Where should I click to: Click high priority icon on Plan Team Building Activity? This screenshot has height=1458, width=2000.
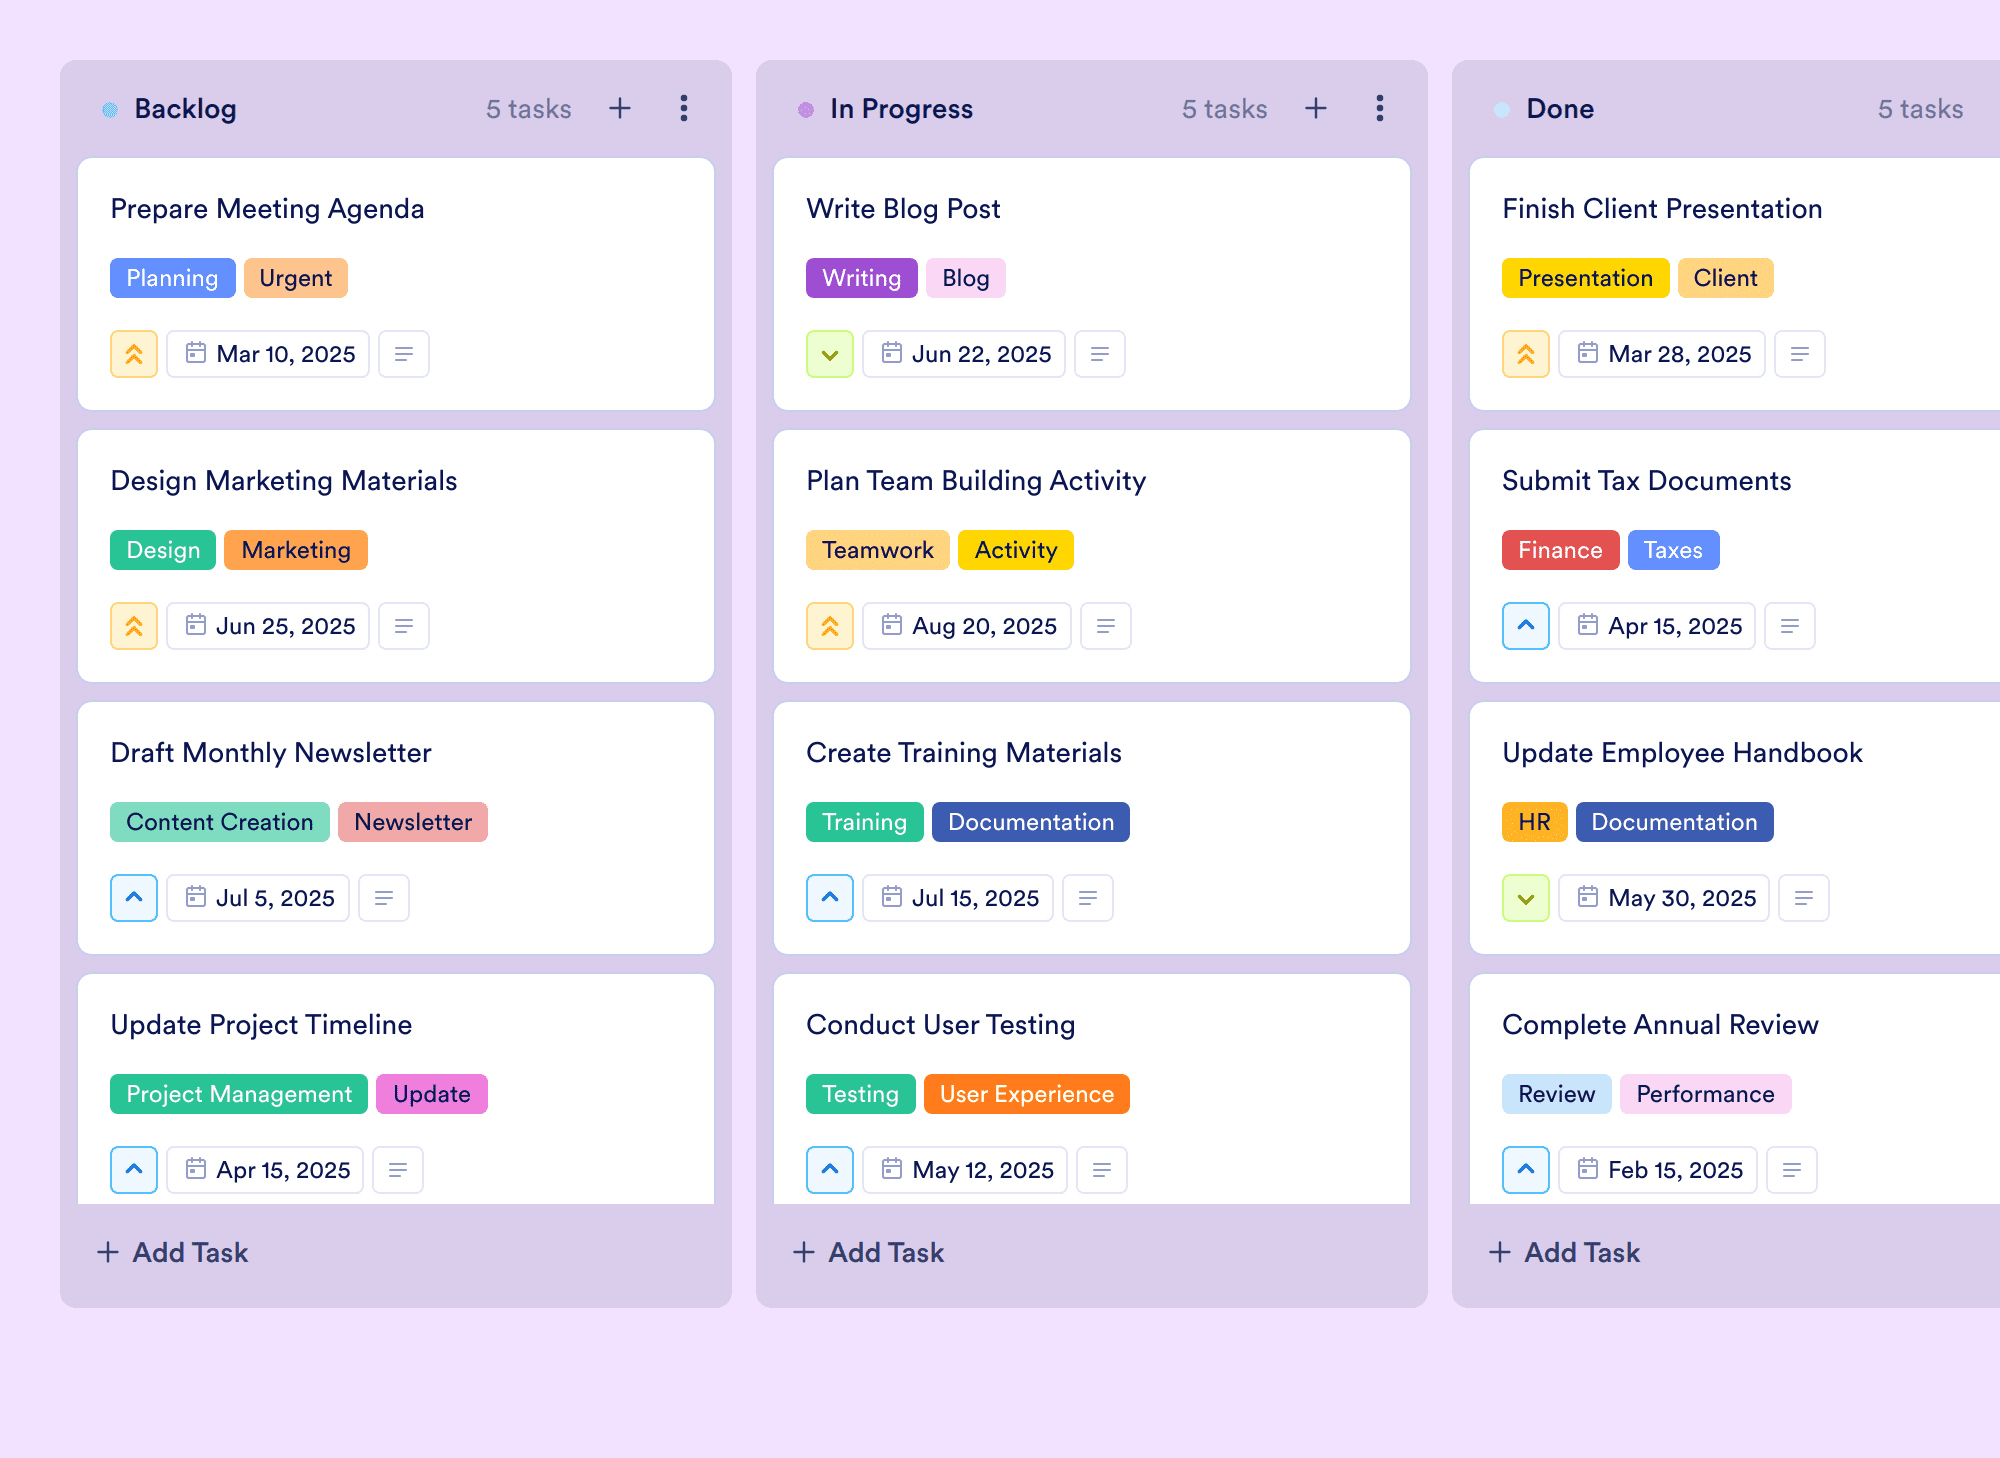pyautogui.click(x=830, y=626)
